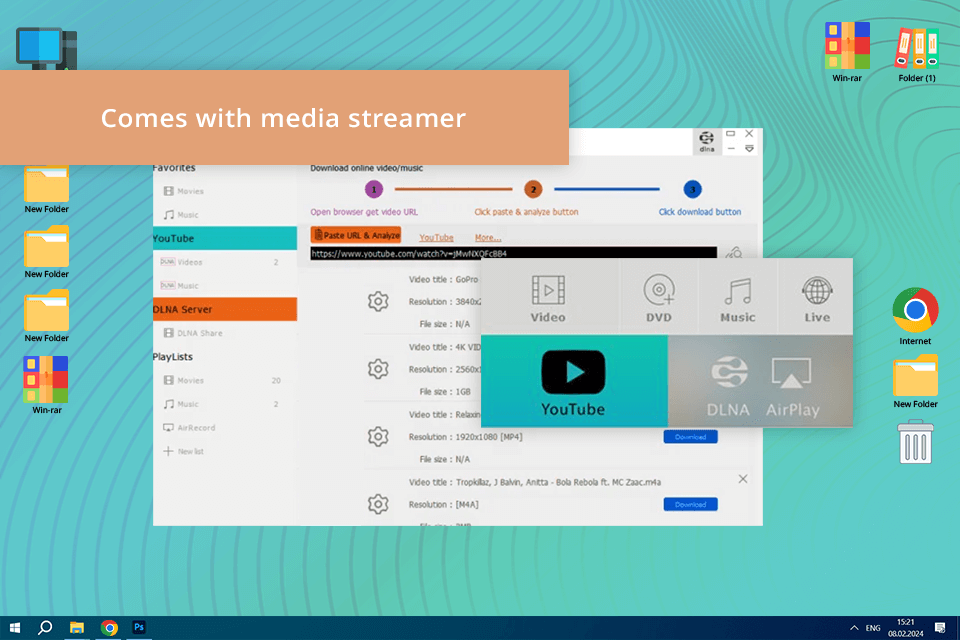Open settings gear for Tropkillaz m4a entry
This screenshot has width=960, height=640.
click(378, 503)
